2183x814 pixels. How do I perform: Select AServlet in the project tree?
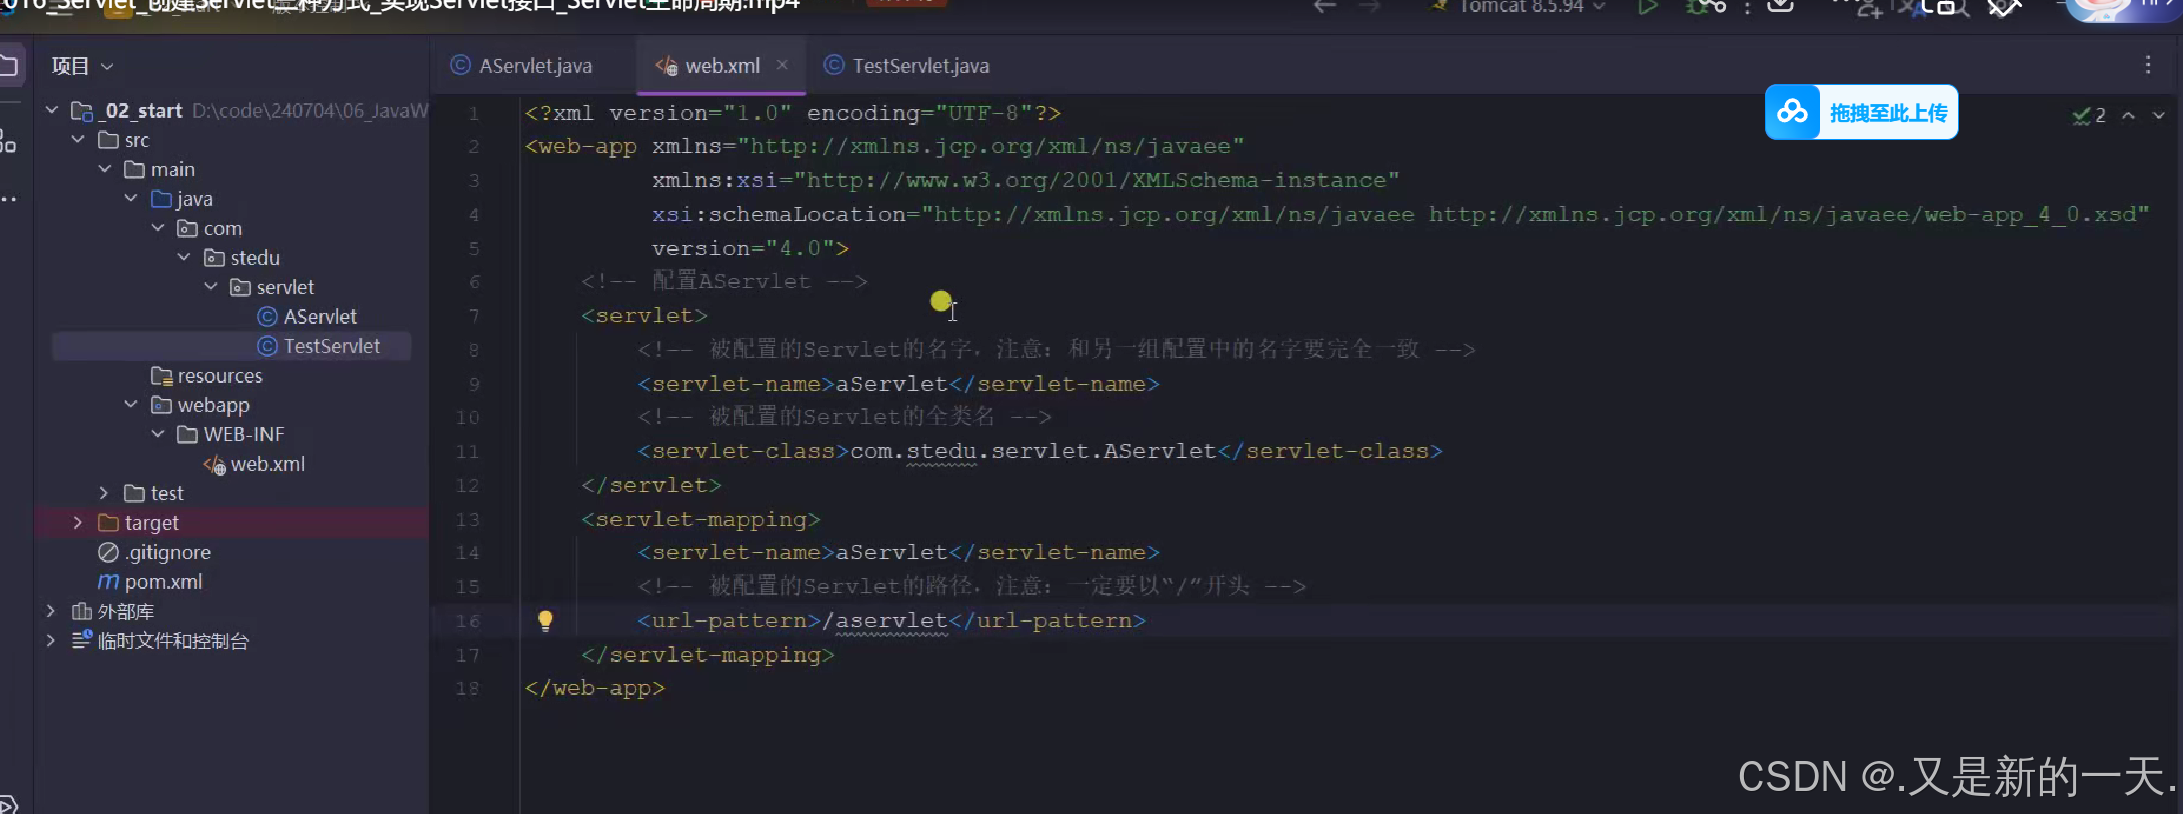coord(320,317)
